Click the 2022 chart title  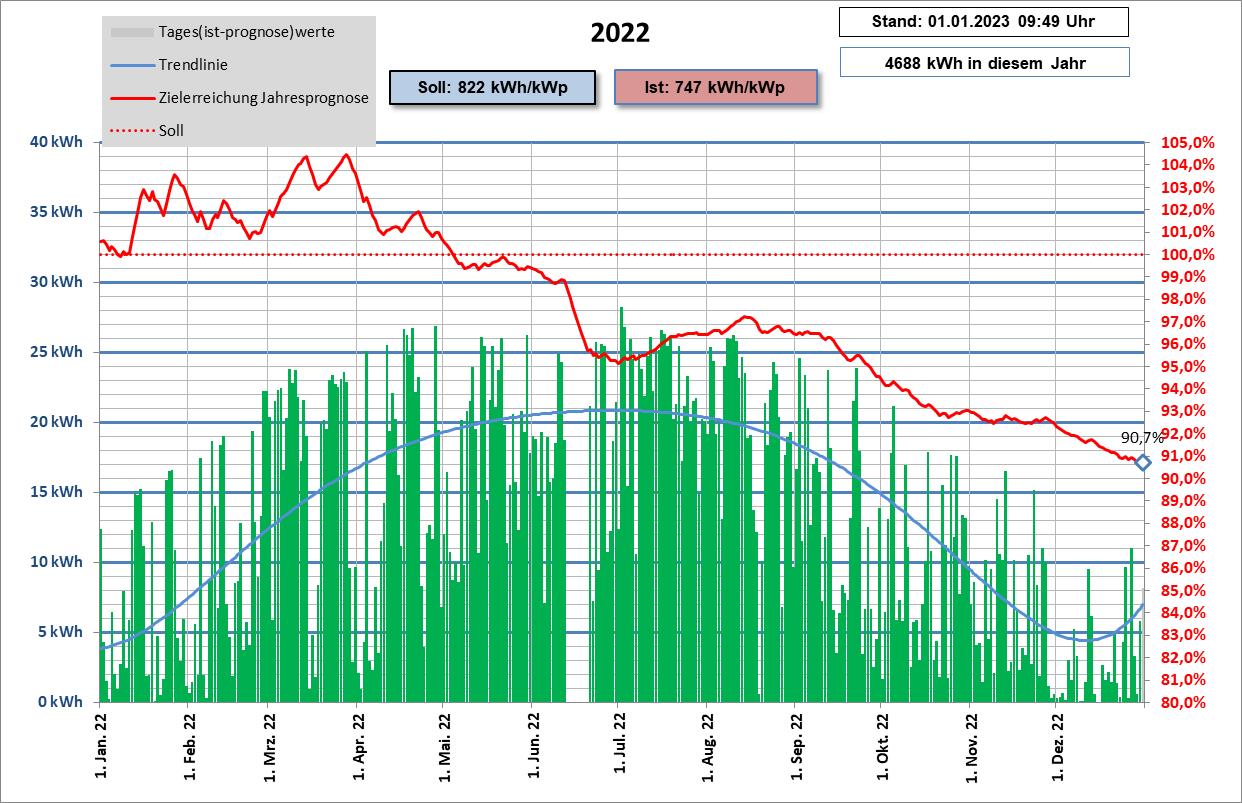tap(620, 33)
